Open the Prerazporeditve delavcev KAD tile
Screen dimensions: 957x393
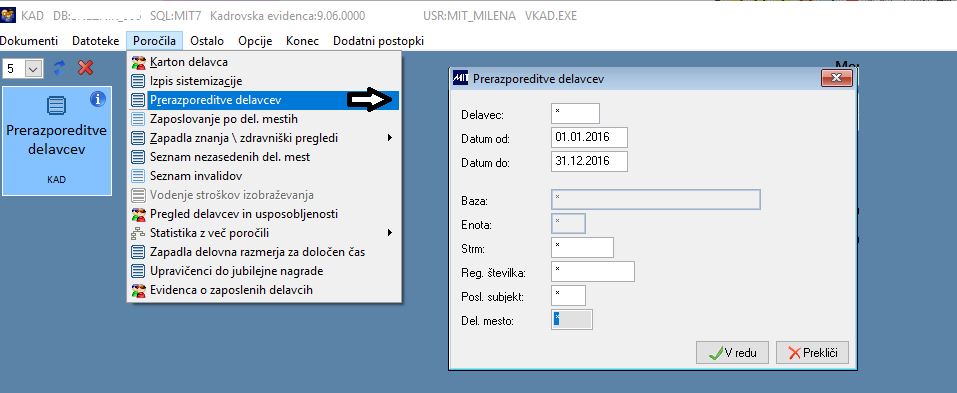[57, 141]
